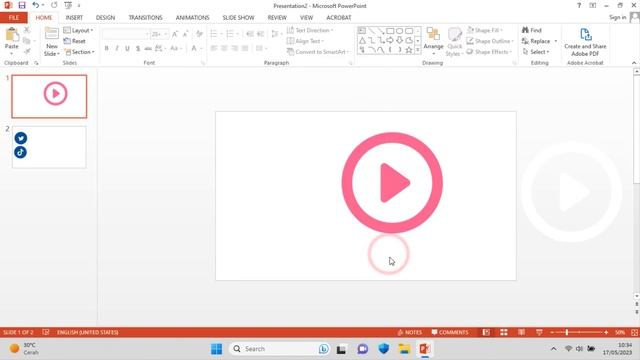Toggle Text Shadow formatting
The image size is (640, 360).
point(138,49)
